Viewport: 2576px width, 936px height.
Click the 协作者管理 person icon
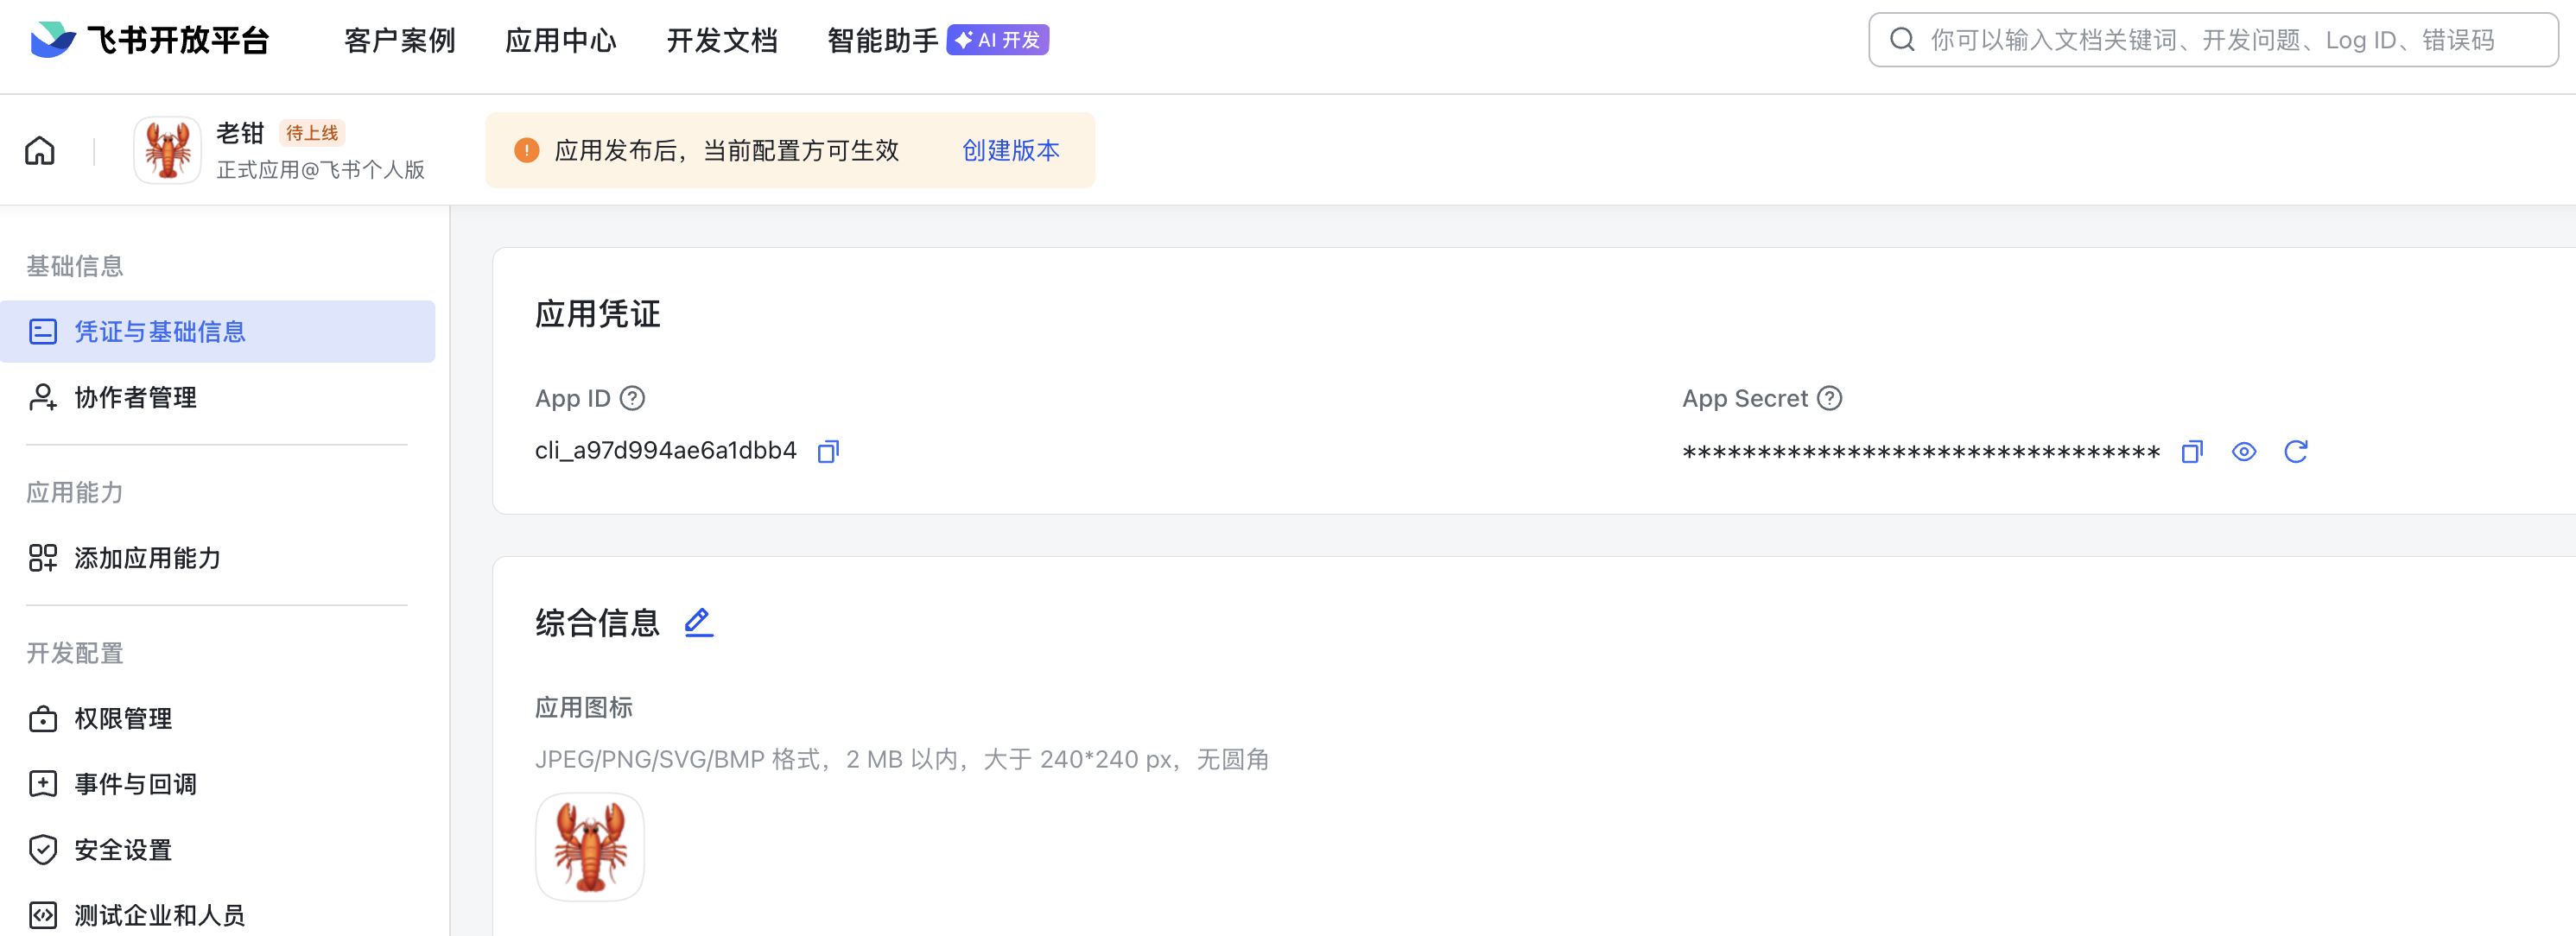[x=43, y=398]
